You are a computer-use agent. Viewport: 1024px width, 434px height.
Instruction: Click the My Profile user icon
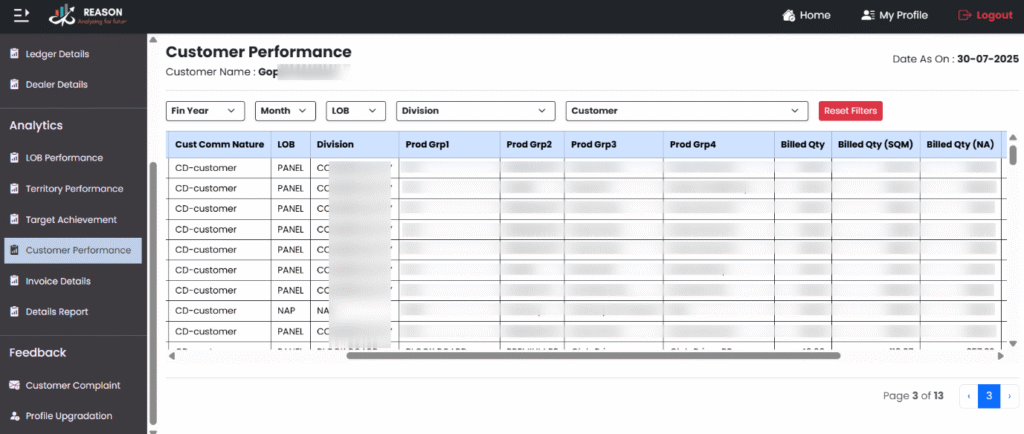[867, 15]
